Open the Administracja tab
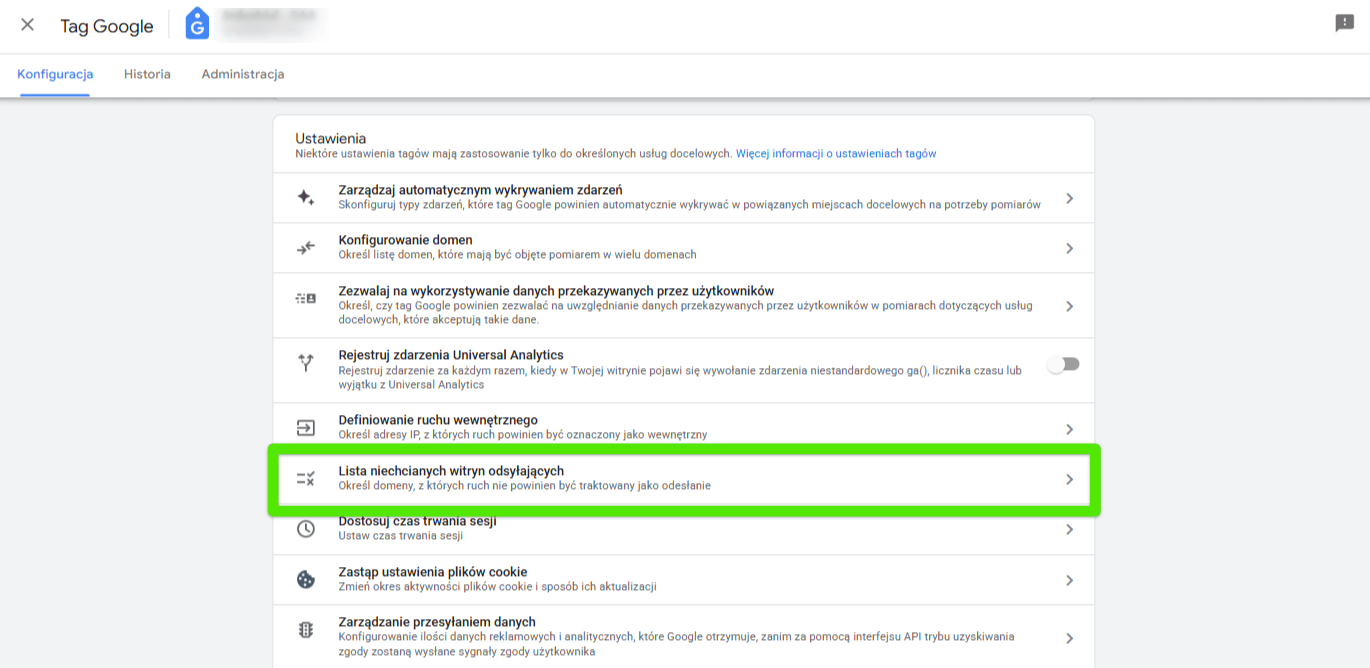Screen dimensions: 1370x668 click(x=243, y=74)
